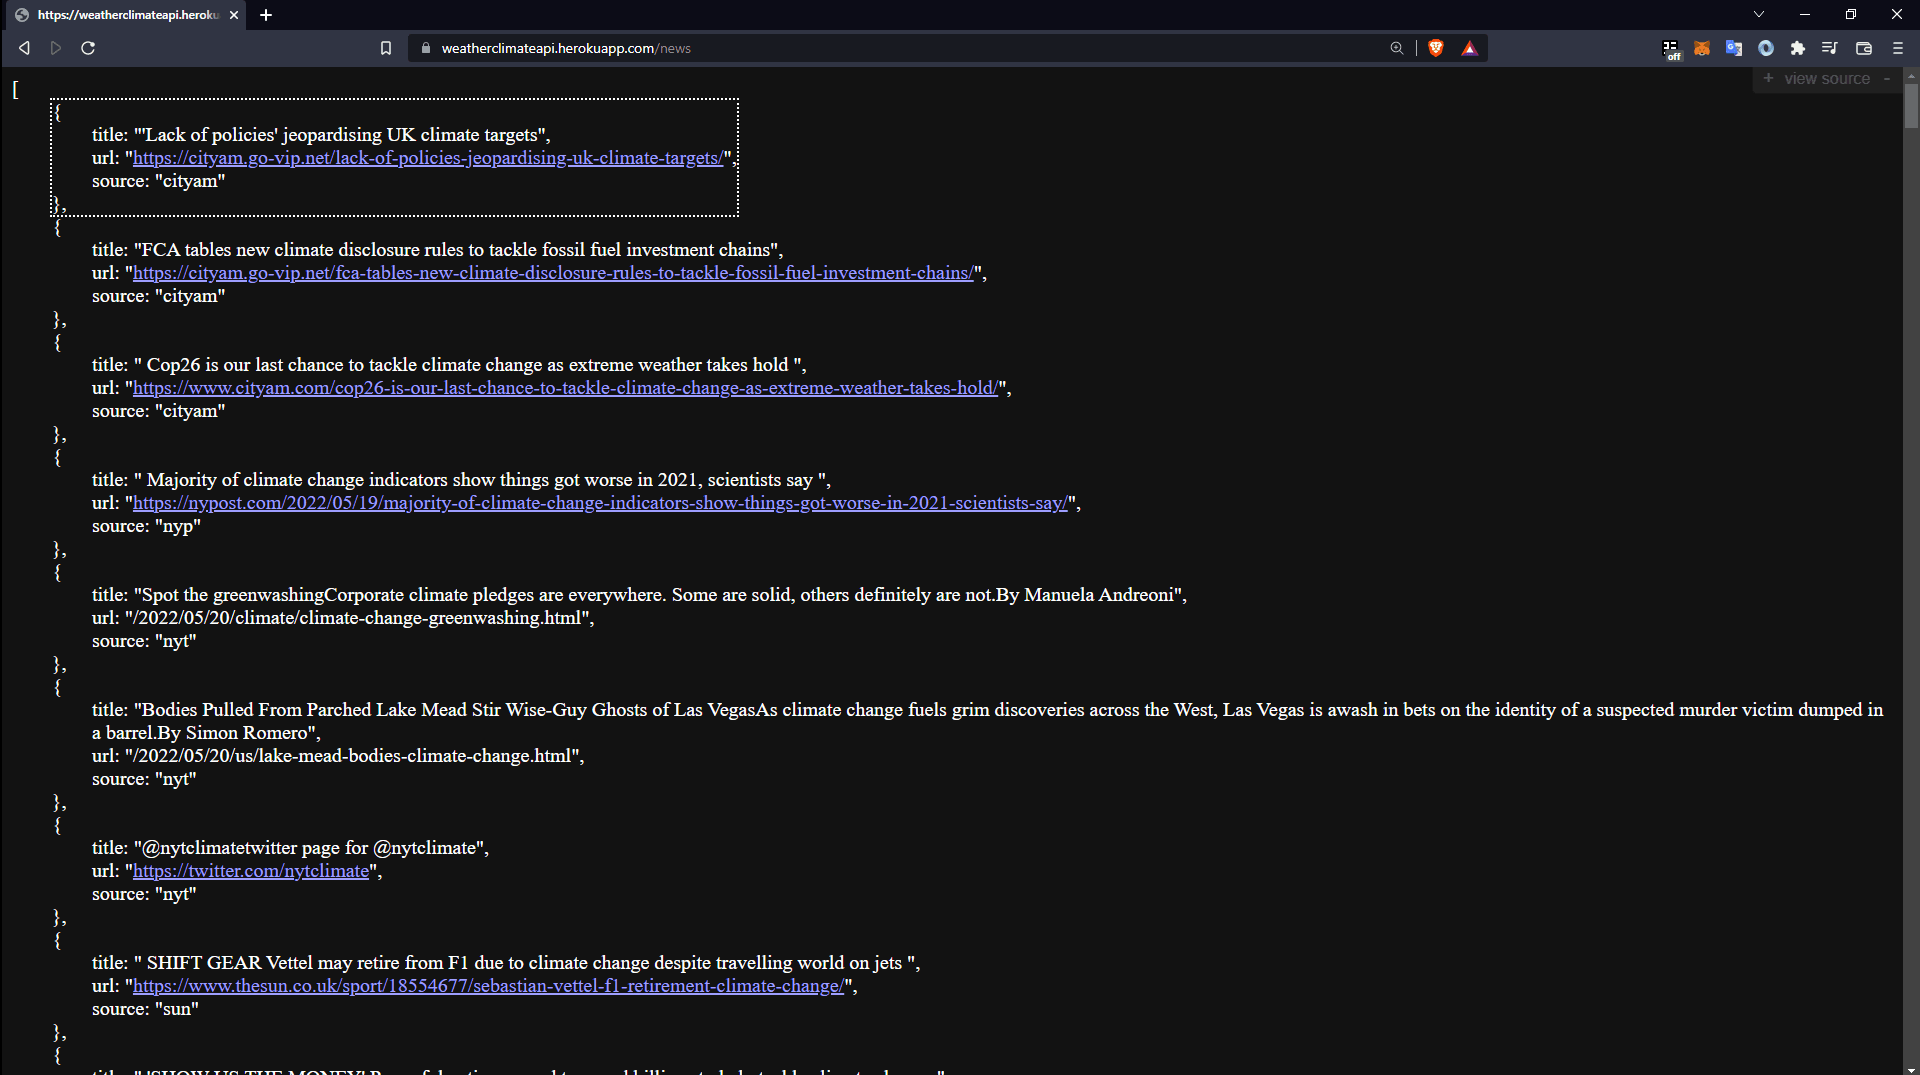This screenshot has height=1075, width=1920.
Task: Click source "nyt" under greenwashing entry
Action: click(x=176, y=641)
